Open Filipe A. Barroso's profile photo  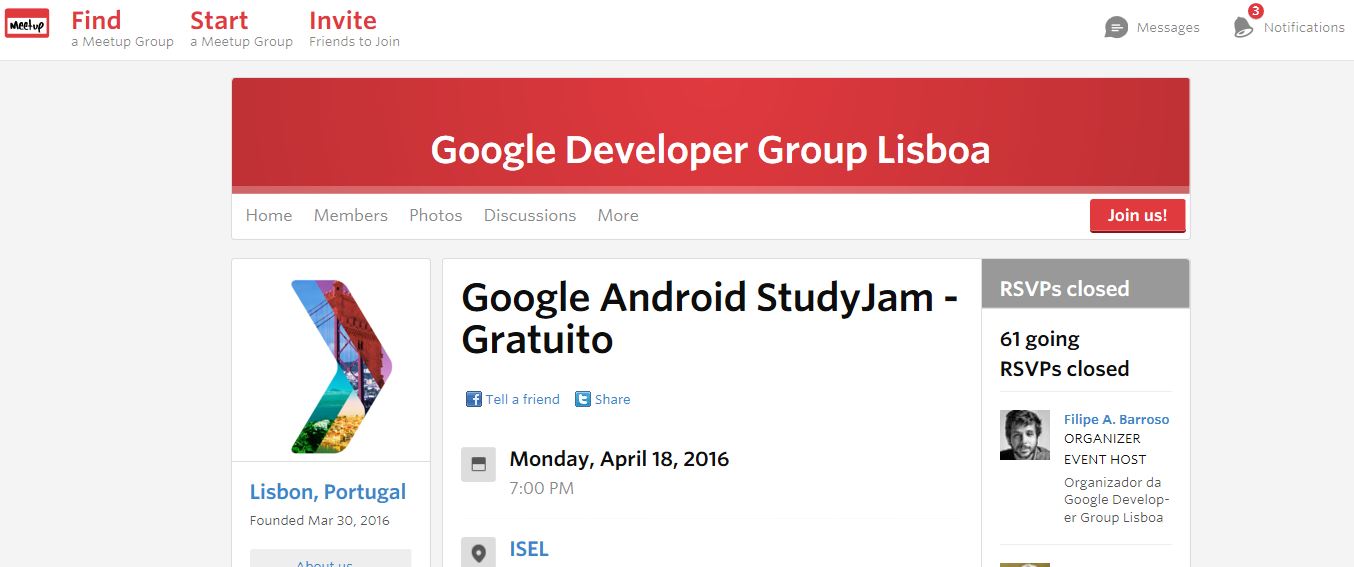(1024, 435)
